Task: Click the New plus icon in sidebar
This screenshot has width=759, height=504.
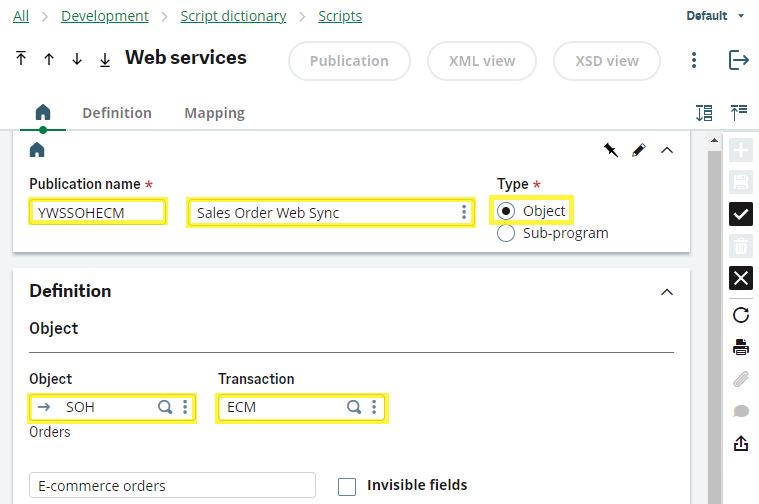Action: pos(741,150)
